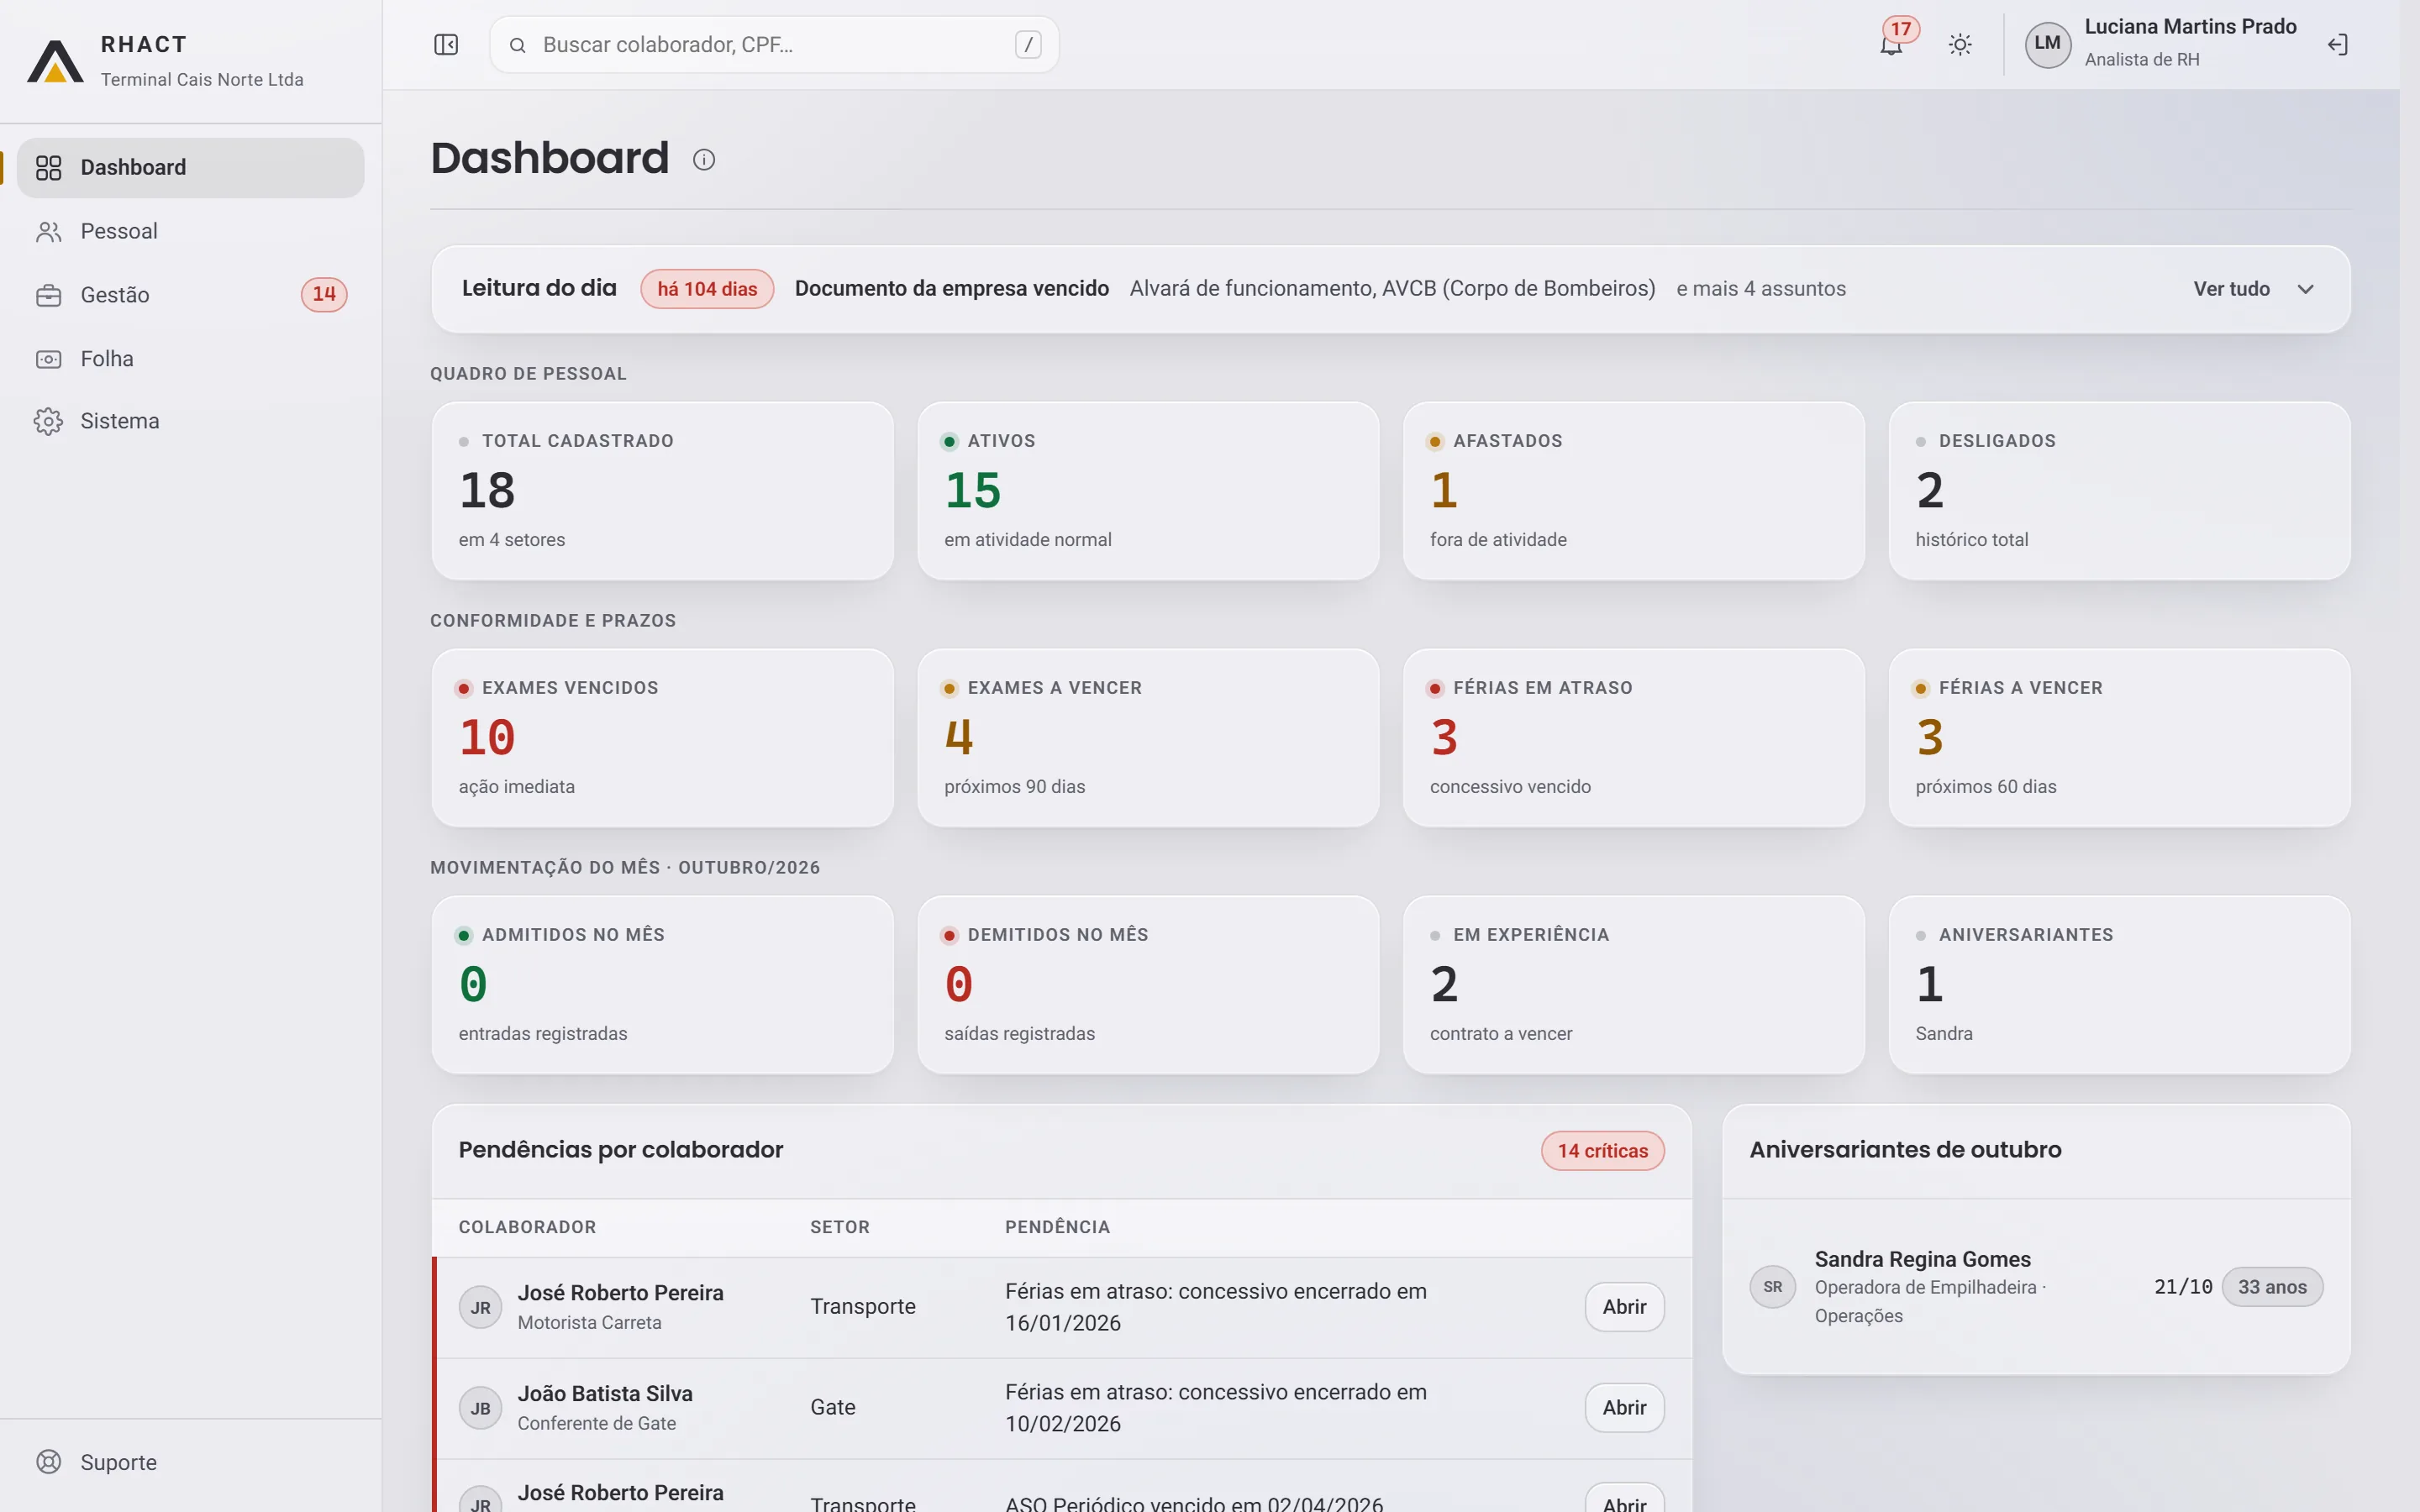The image size is (2420, 1512).
Task: Toggle the light/dark theme sun icon
Action: [x=1960, y=45]
